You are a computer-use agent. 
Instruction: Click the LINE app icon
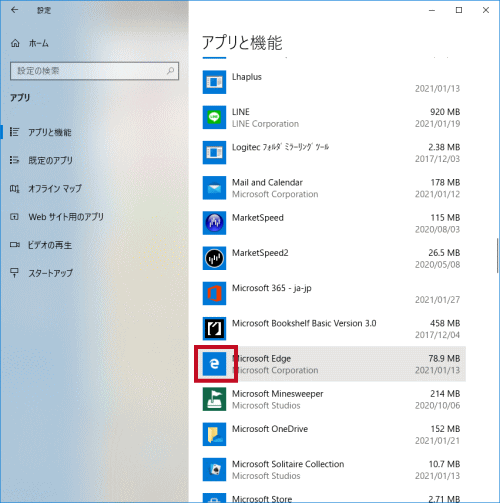tap(214, 117)
